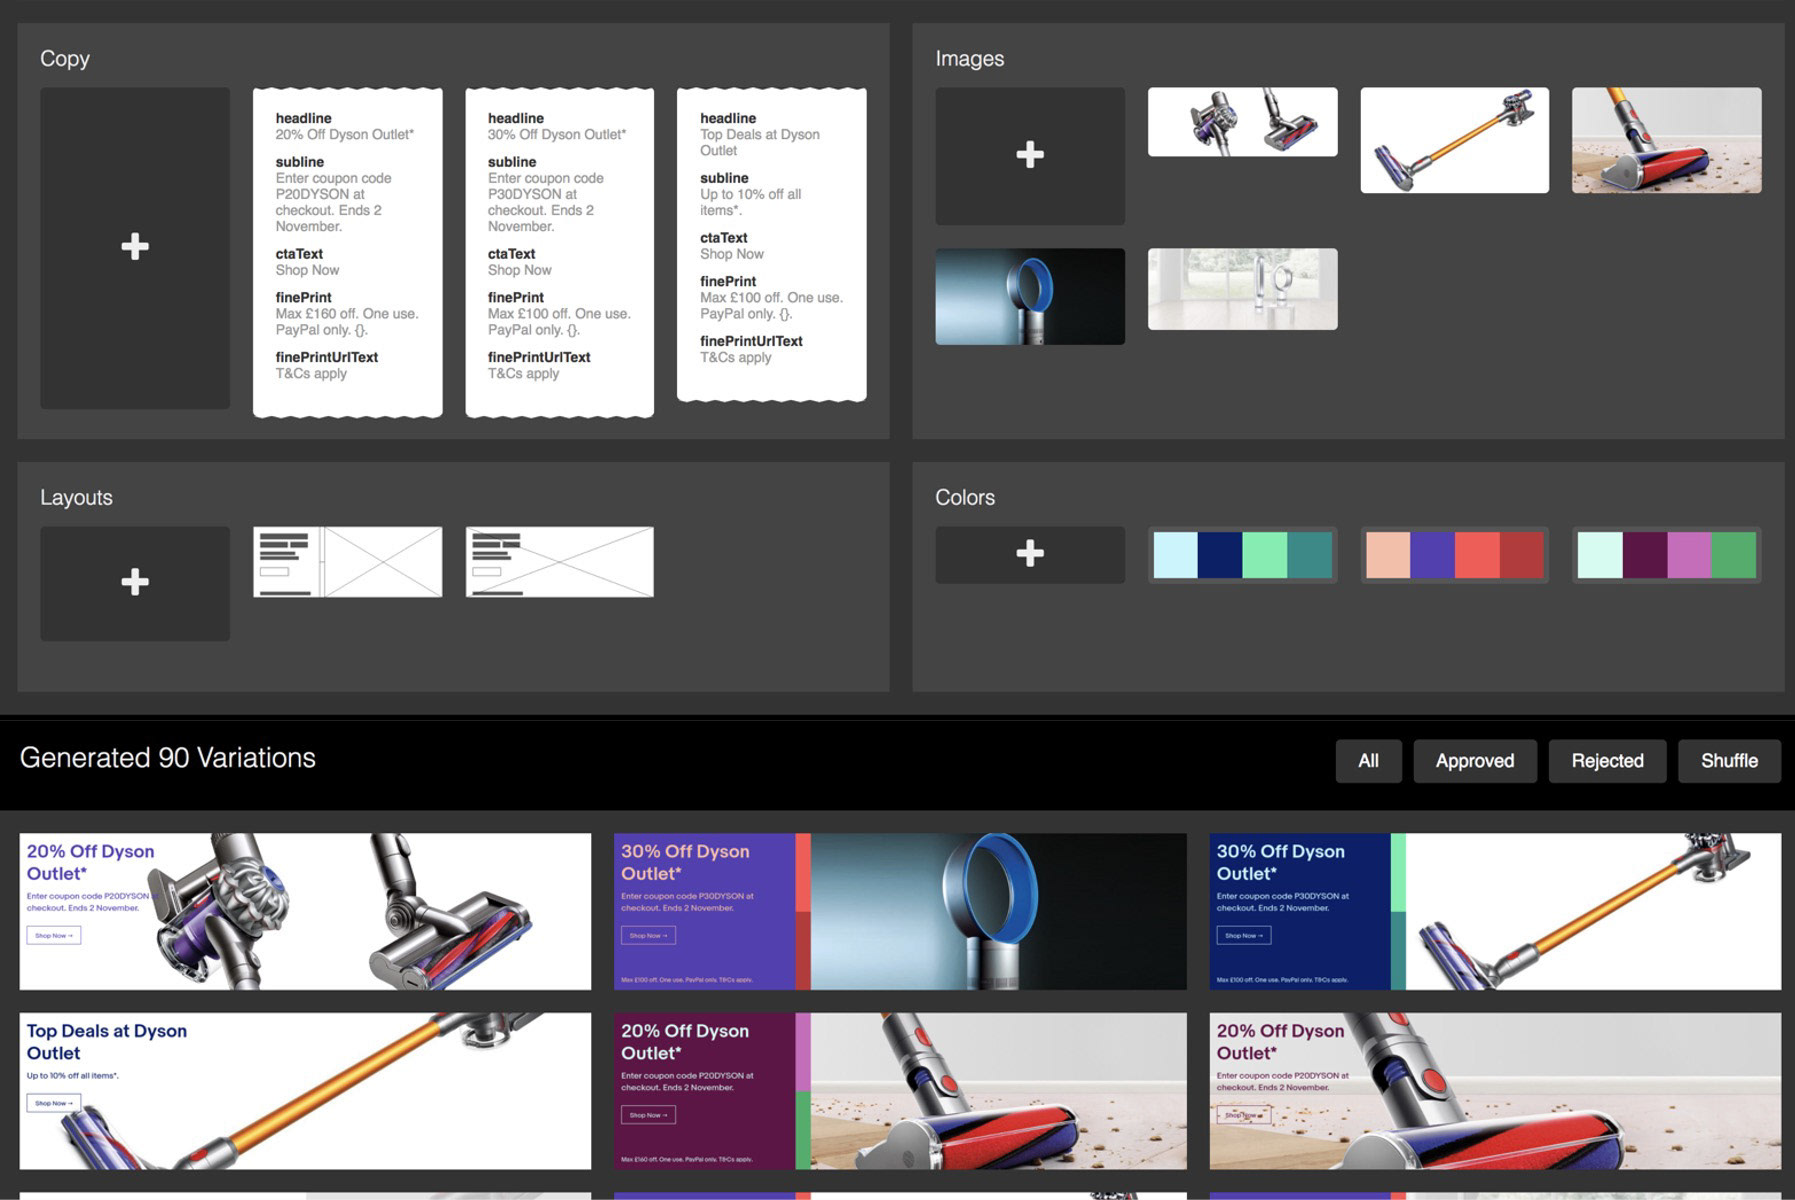Click the P30DYSON subline text in copy card
The width and height of the screenshot is (1795, 1200).
[546, 202]
